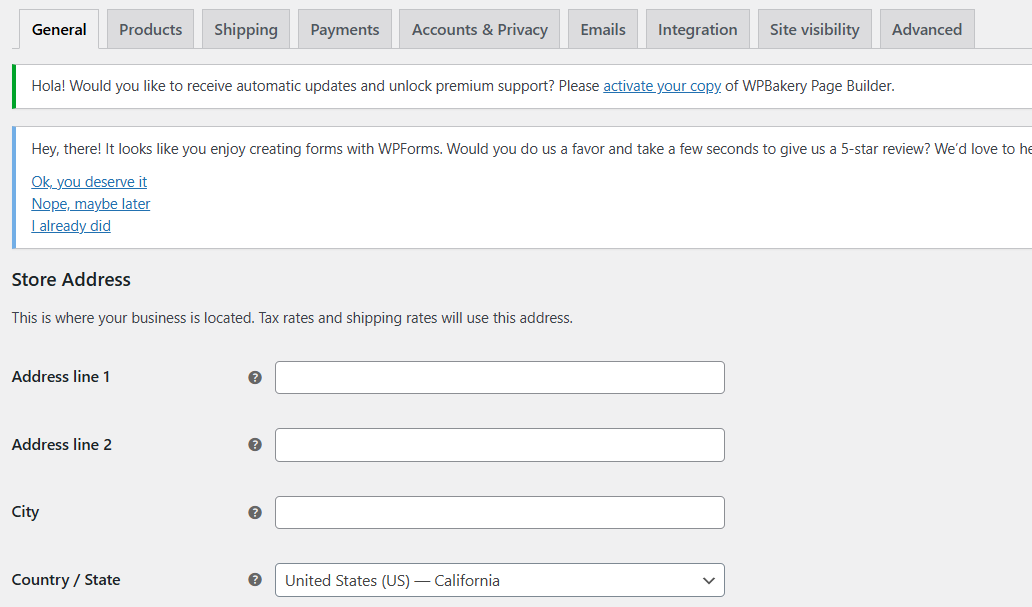
Task: Open the Country / State dropdown
Action: [499, 580]
